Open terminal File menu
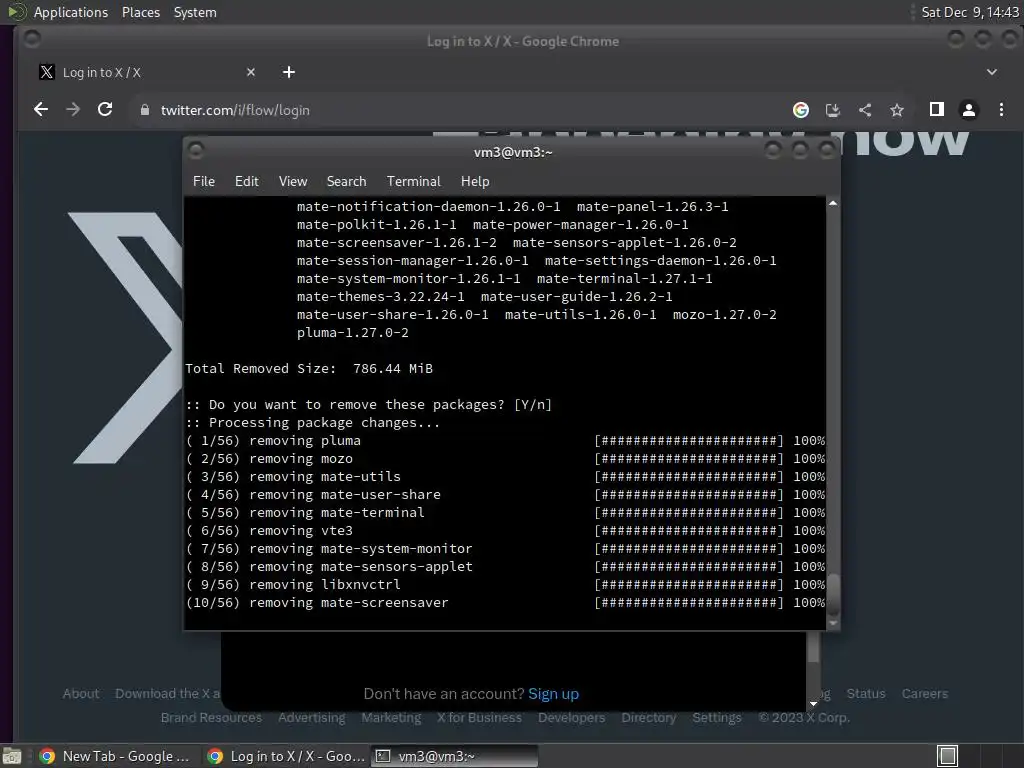Viewport: 1024px width, 768px height. tap(204, 182)
